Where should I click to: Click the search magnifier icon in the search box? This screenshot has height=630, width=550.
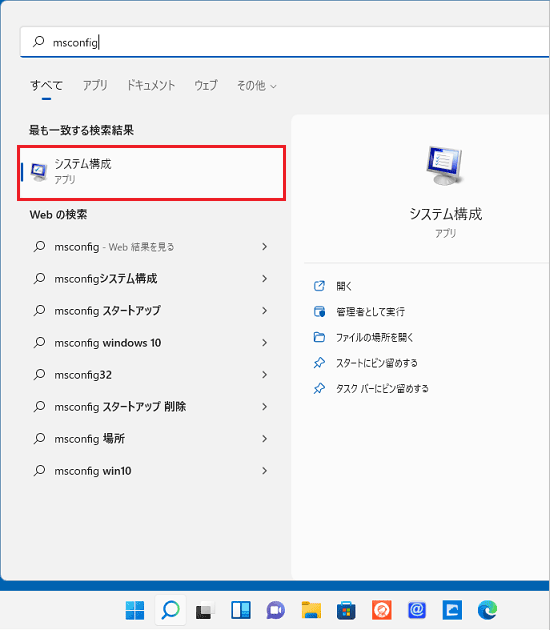[x=39, y=41]
